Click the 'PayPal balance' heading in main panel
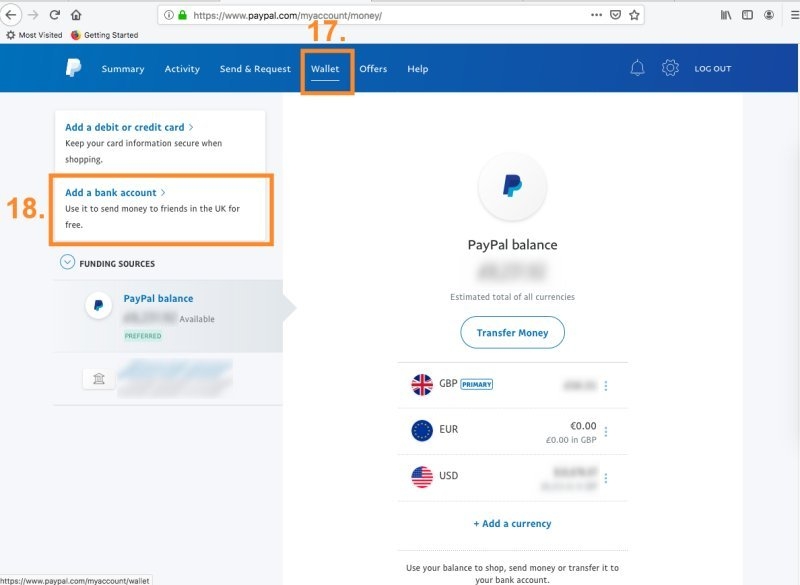Viewport: 800px width, 585px height. click(512, 245)
